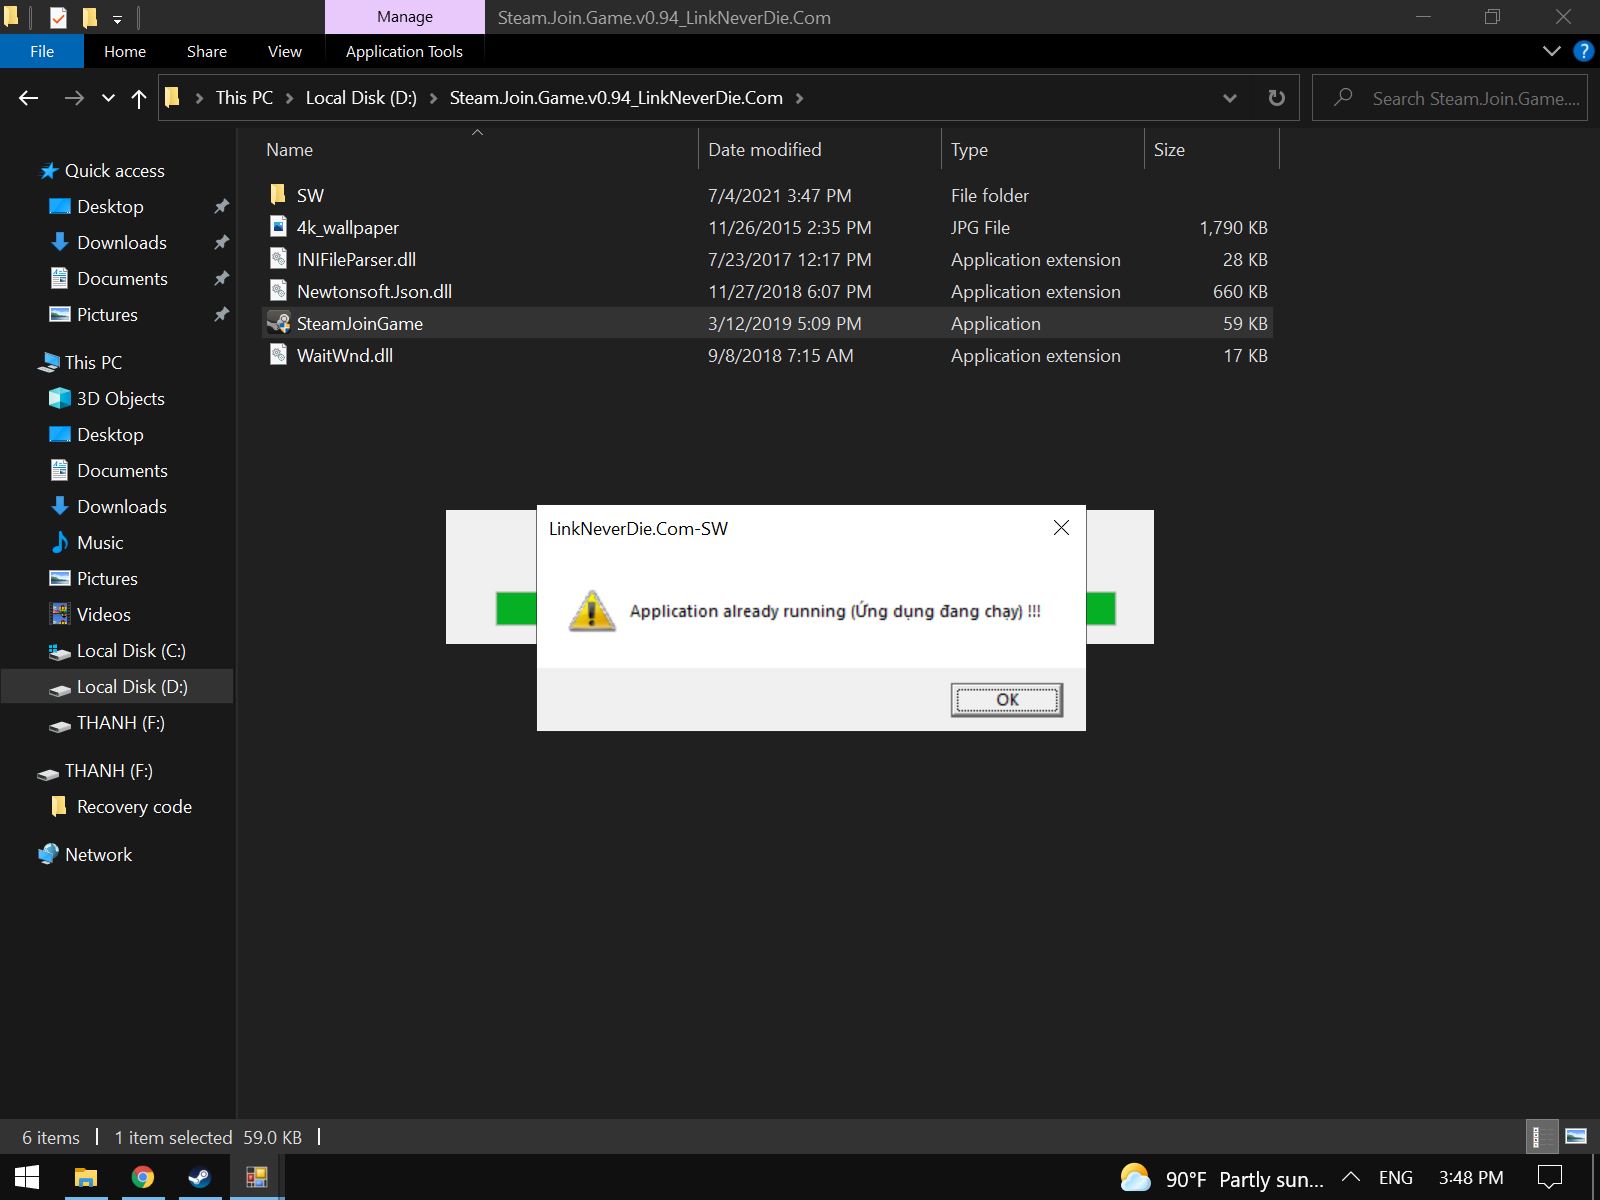Go up one folder level

click(138, 97)
